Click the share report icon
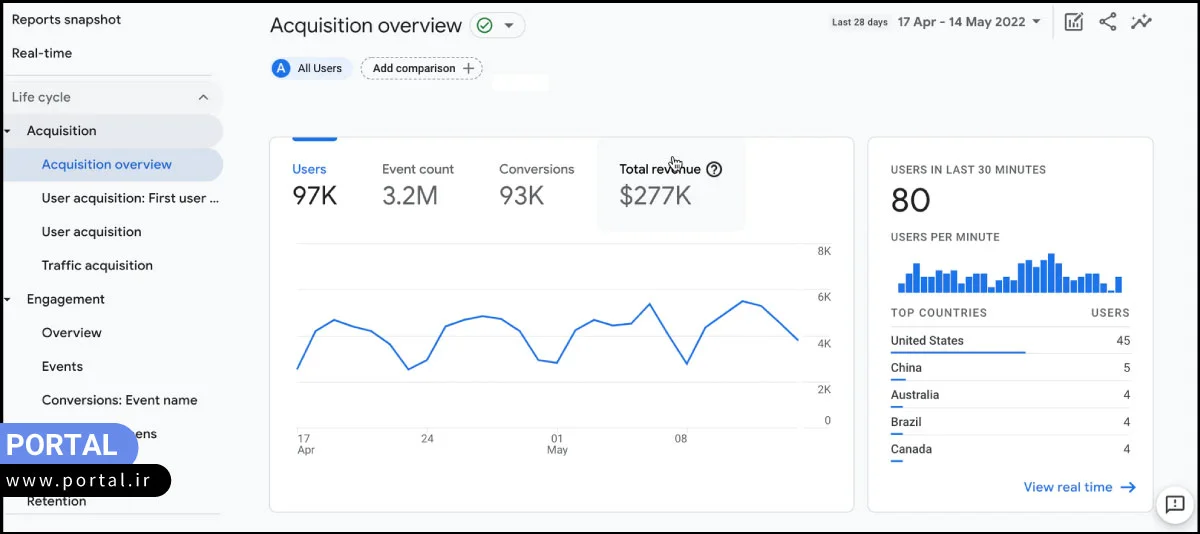Image resolution: width=1200 pixels, height=534 pixels. pos(1107,22)
